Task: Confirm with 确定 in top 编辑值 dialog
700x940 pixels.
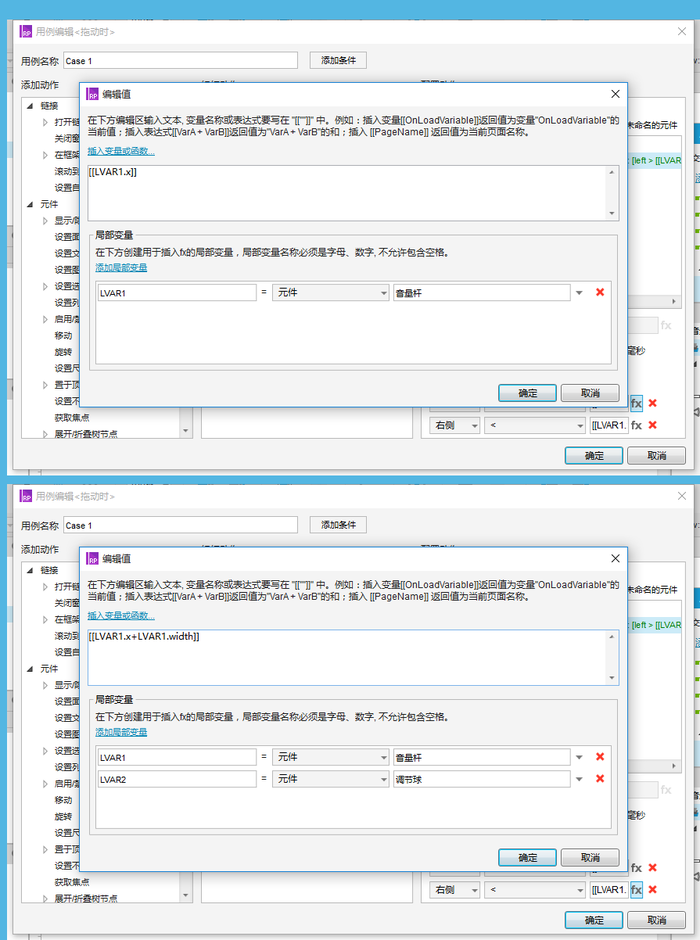Action: click(527, 393)
